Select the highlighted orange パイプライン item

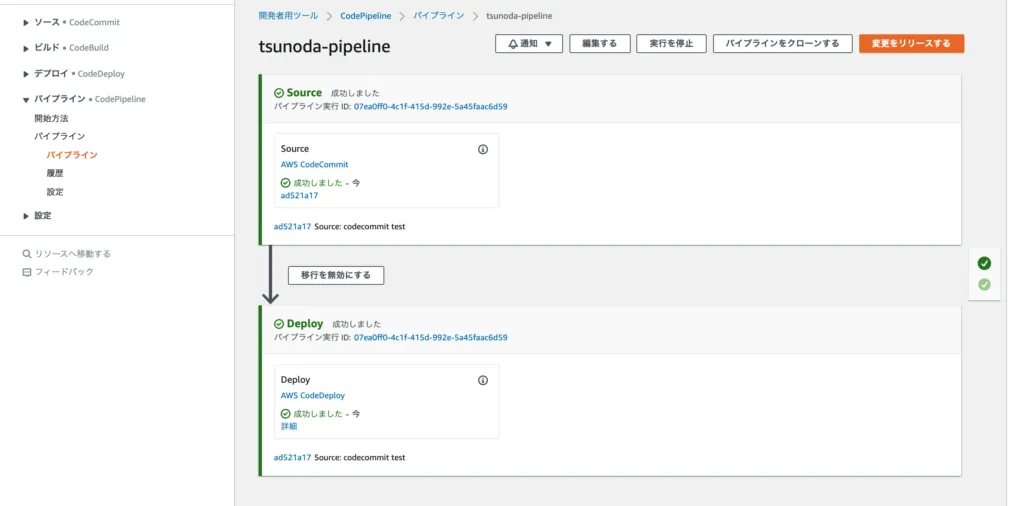pos(72,155)
